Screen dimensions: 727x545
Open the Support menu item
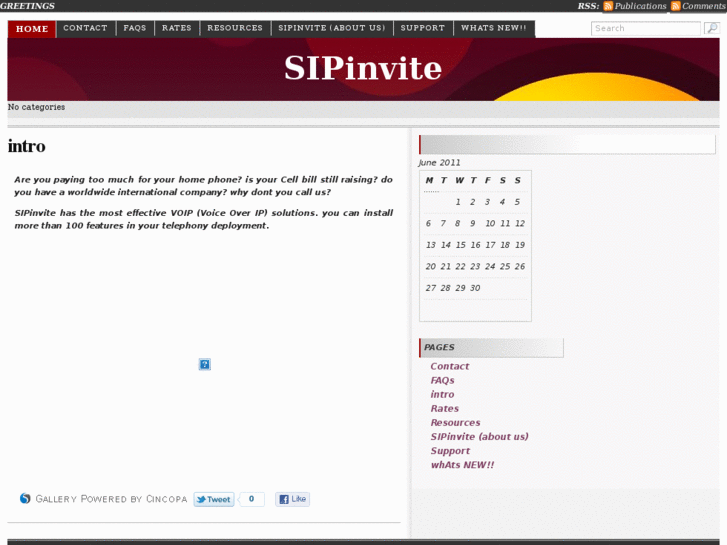click(423, 28)
